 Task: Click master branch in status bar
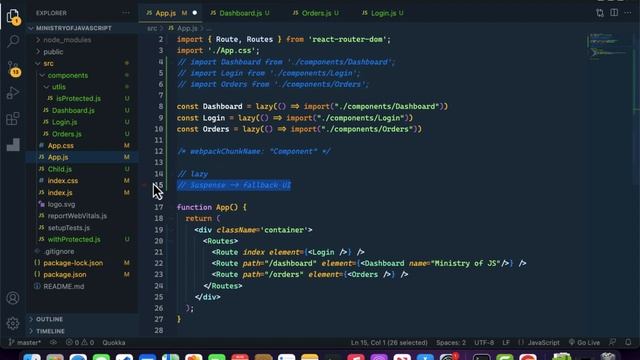point(24,342)
